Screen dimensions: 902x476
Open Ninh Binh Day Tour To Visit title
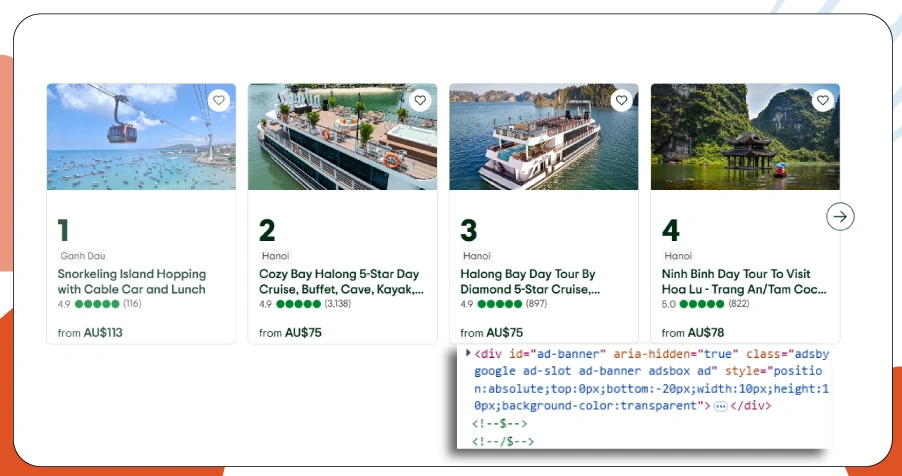[x=744, y=281]
